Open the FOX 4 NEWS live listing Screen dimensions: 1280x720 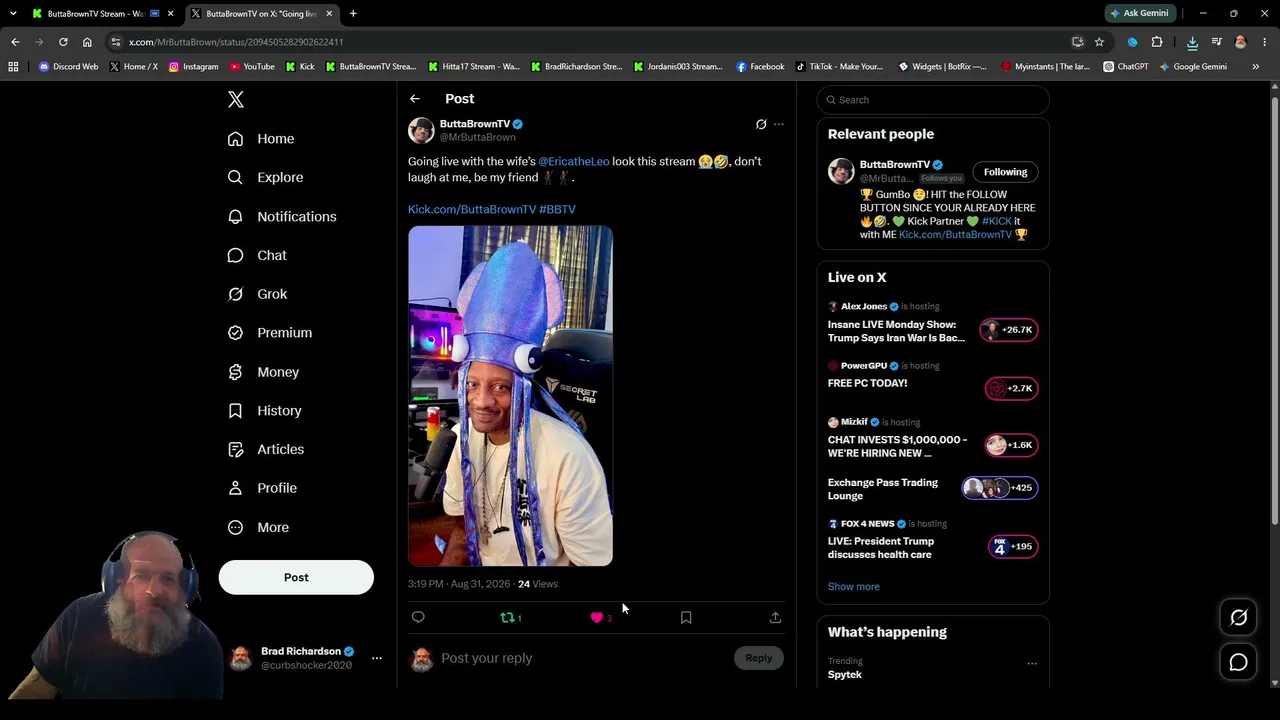932,541
